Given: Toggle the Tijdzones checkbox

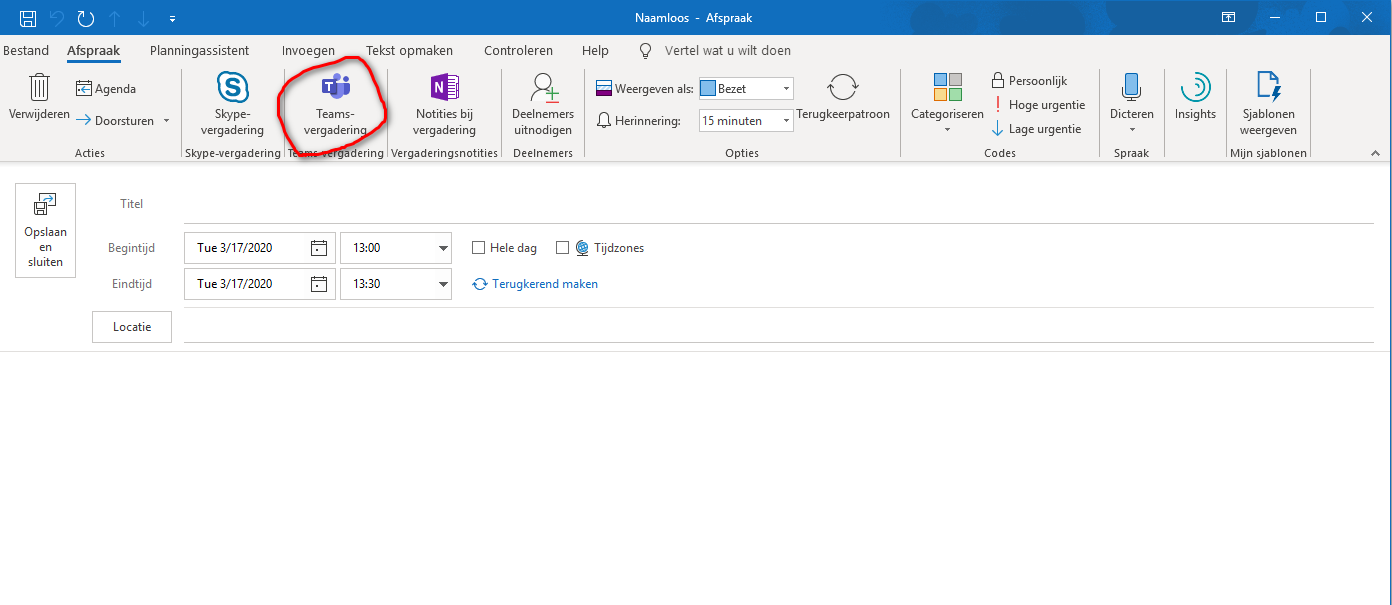Looking at the screenshot, I should pos(562,248).
